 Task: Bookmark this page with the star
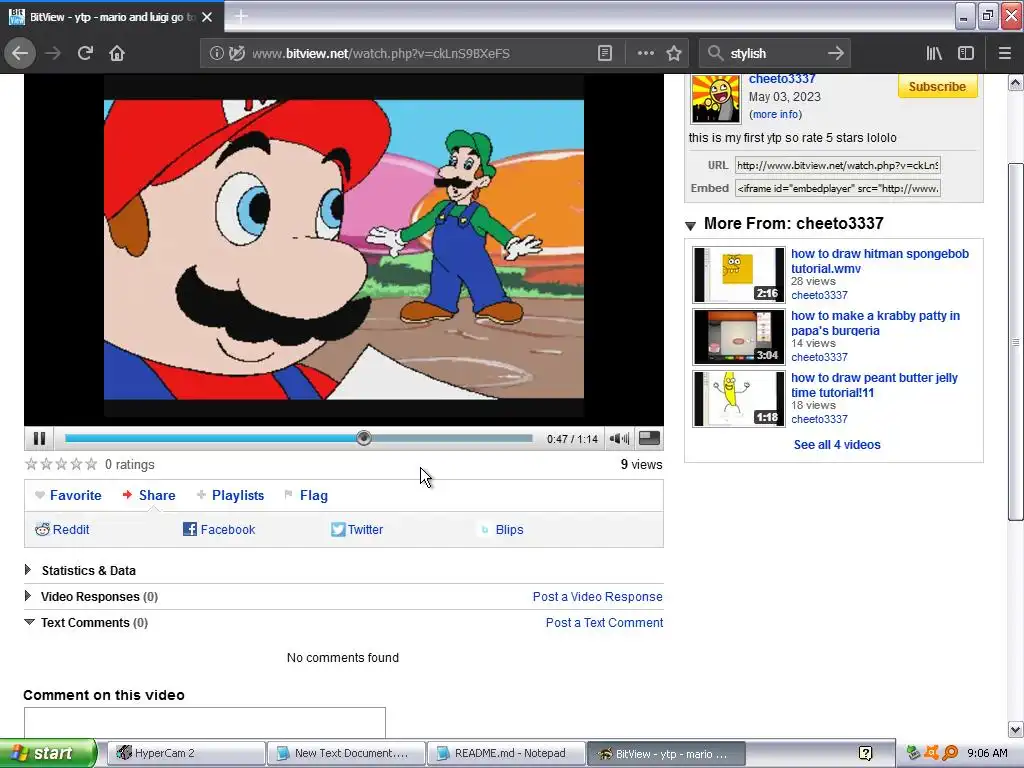674,54
